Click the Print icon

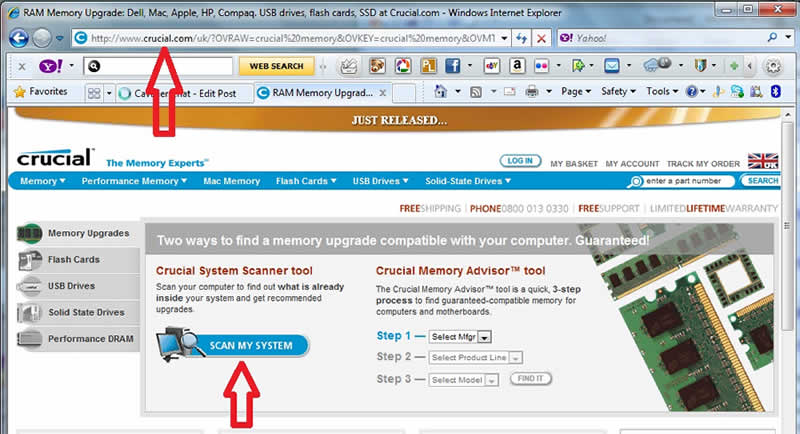point(532,92)
